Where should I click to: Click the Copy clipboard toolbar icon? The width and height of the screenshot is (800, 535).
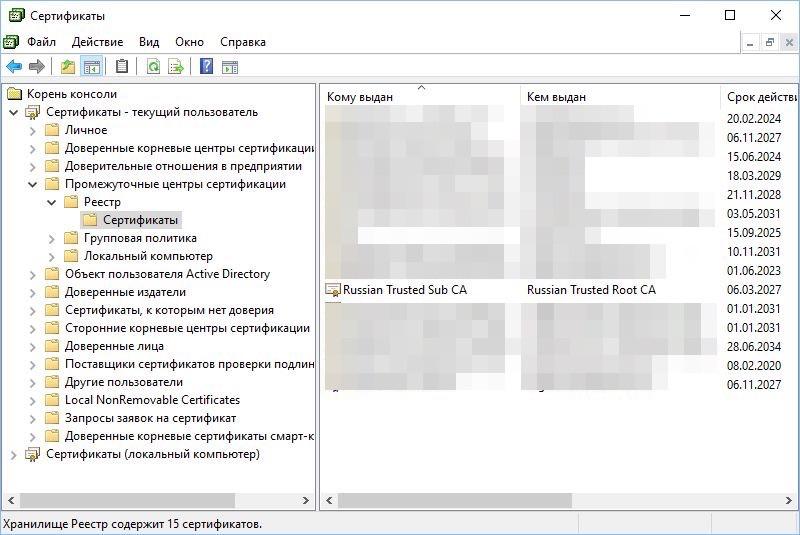click(x=122, y=66)
